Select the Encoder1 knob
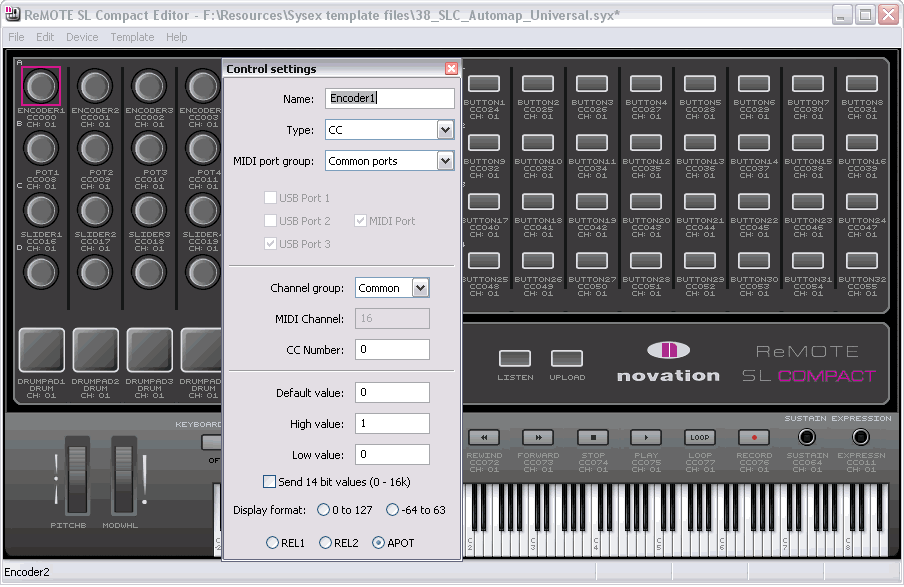 (x=41, y=86)
